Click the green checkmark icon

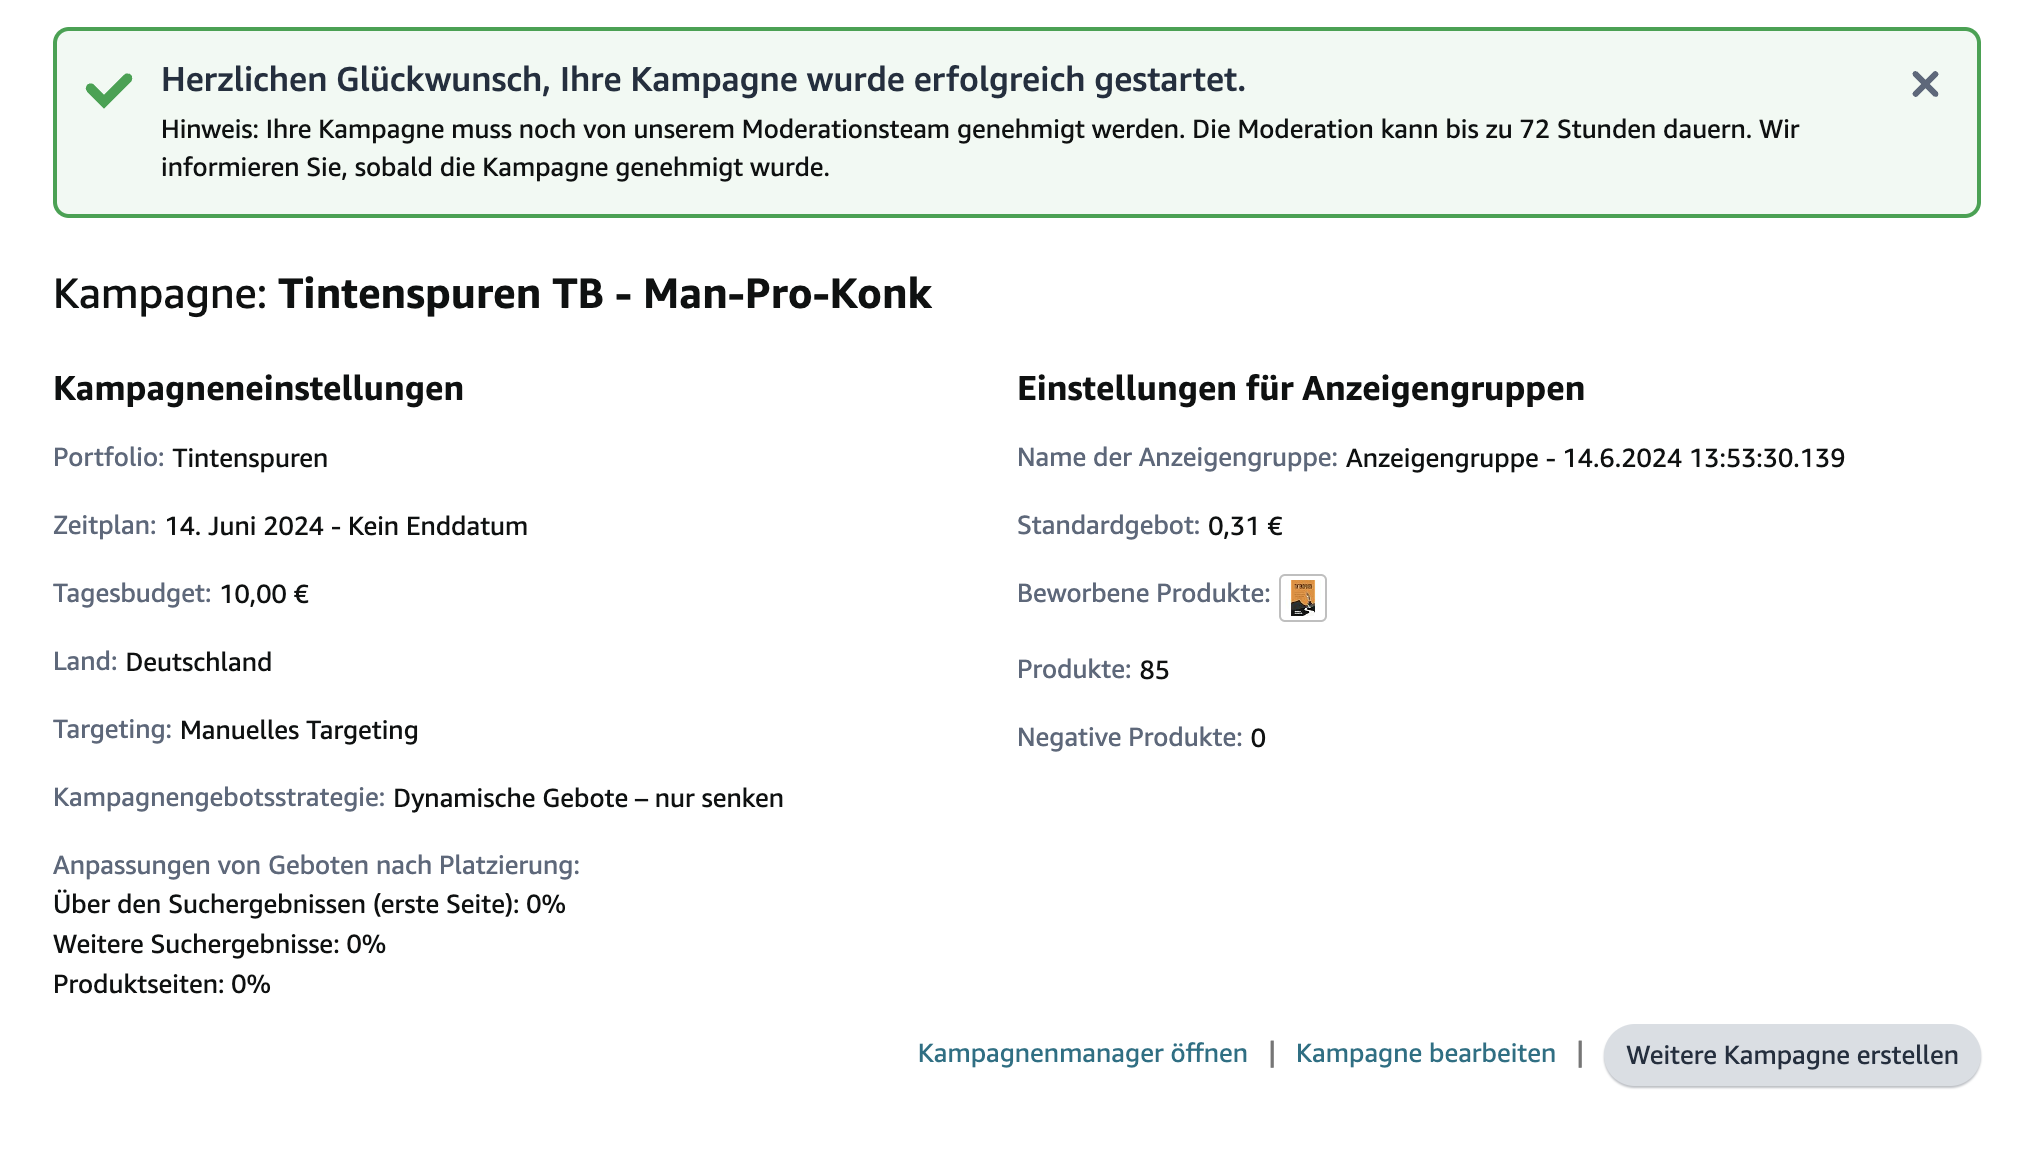[x=109, y=90]
